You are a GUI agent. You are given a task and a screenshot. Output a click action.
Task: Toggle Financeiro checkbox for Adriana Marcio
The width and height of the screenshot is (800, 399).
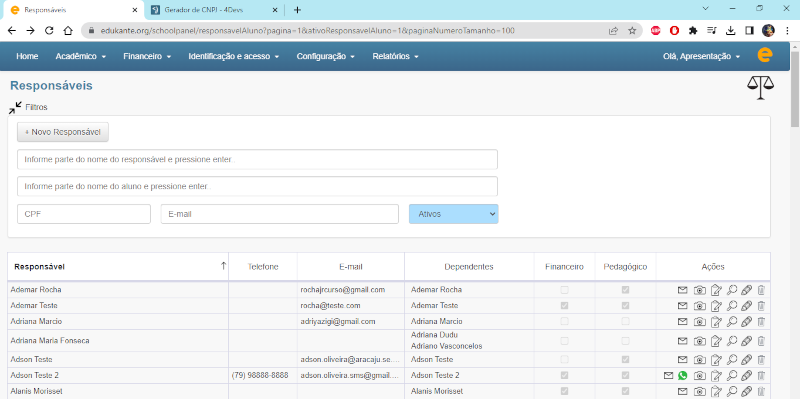pos(564,321)
